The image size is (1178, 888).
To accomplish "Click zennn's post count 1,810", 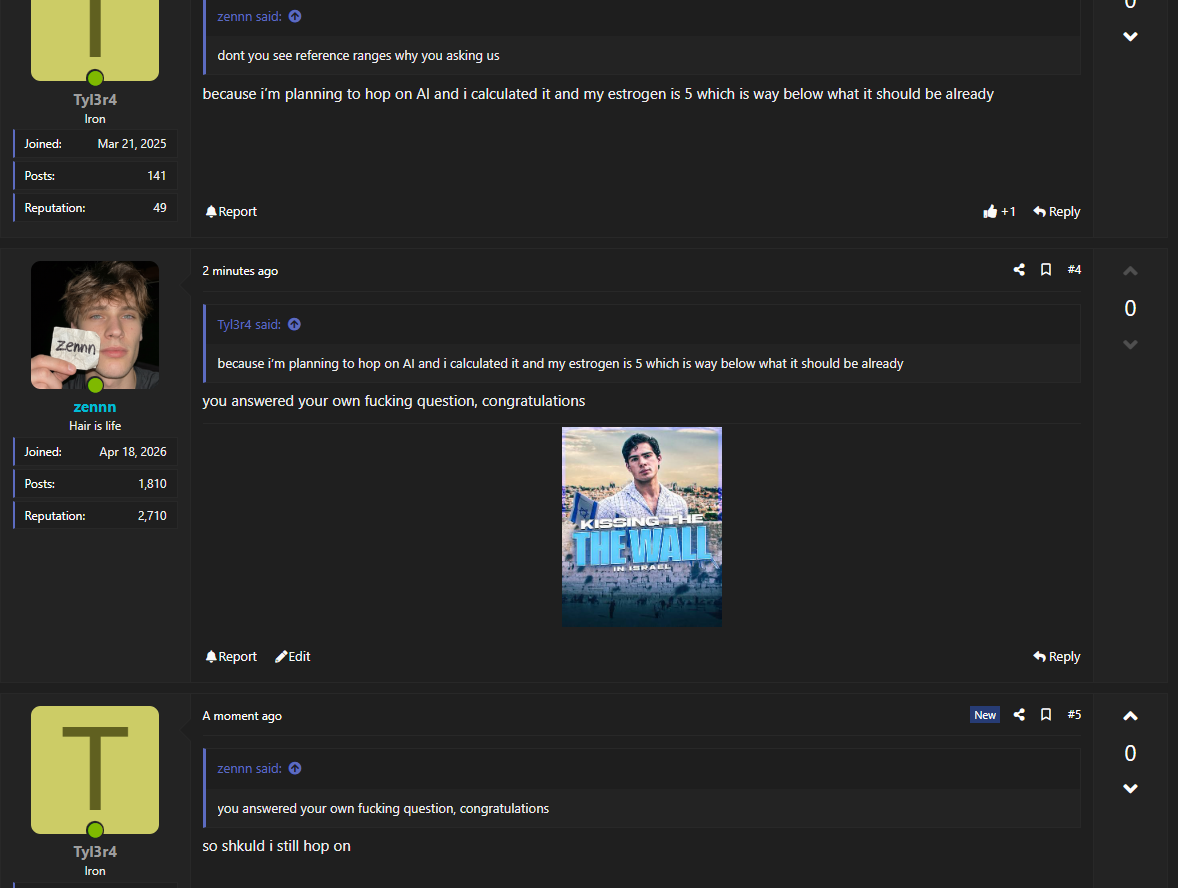I will pos(153,484).
